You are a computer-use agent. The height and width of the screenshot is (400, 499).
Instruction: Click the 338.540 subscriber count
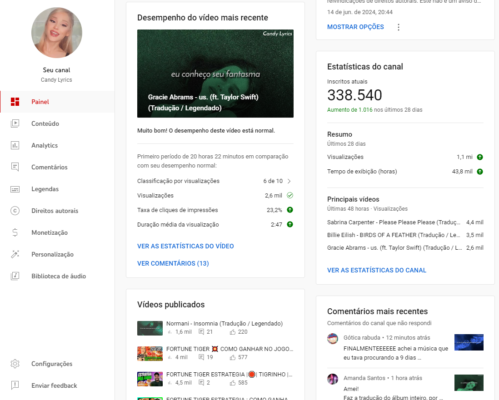pos(354,95)
